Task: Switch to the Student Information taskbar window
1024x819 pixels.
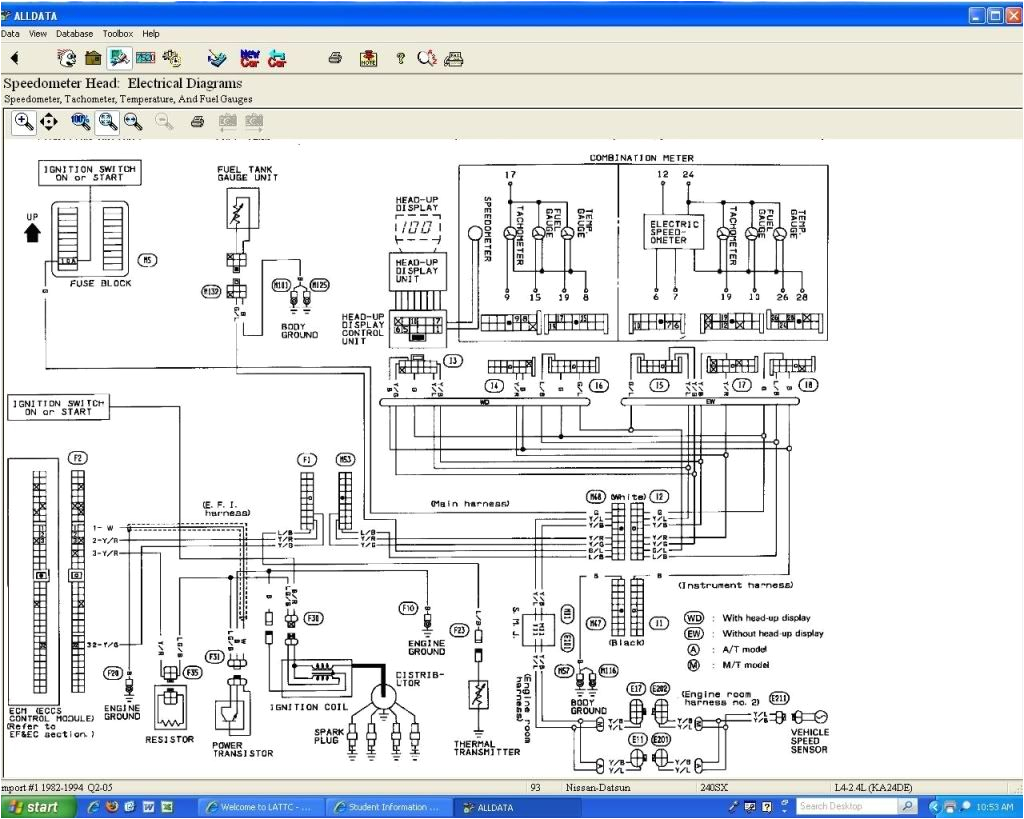Action: coord(389,806)
